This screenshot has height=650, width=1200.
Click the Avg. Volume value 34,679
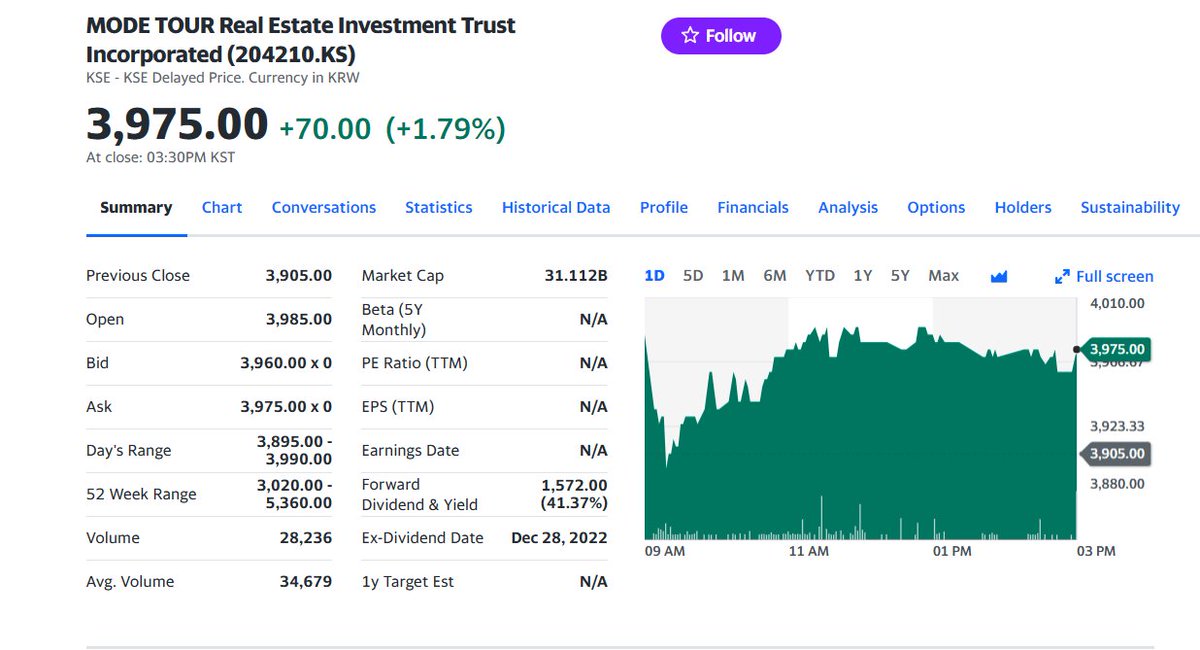(x=306, y=582)
